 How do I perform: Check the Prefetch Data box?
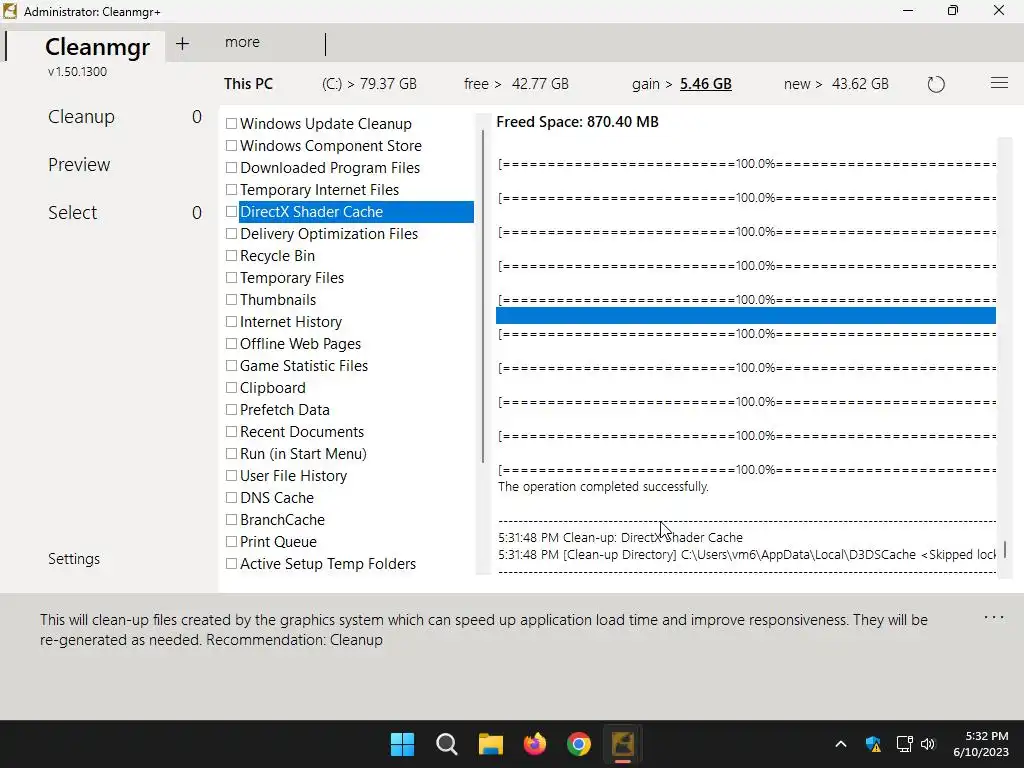[231, 409]
